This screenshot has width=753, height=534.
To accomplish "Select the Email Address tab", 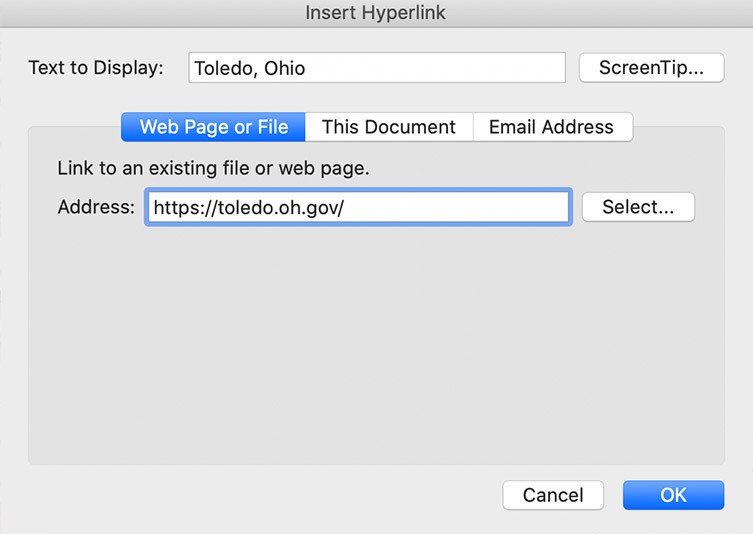I will [550, 127].
